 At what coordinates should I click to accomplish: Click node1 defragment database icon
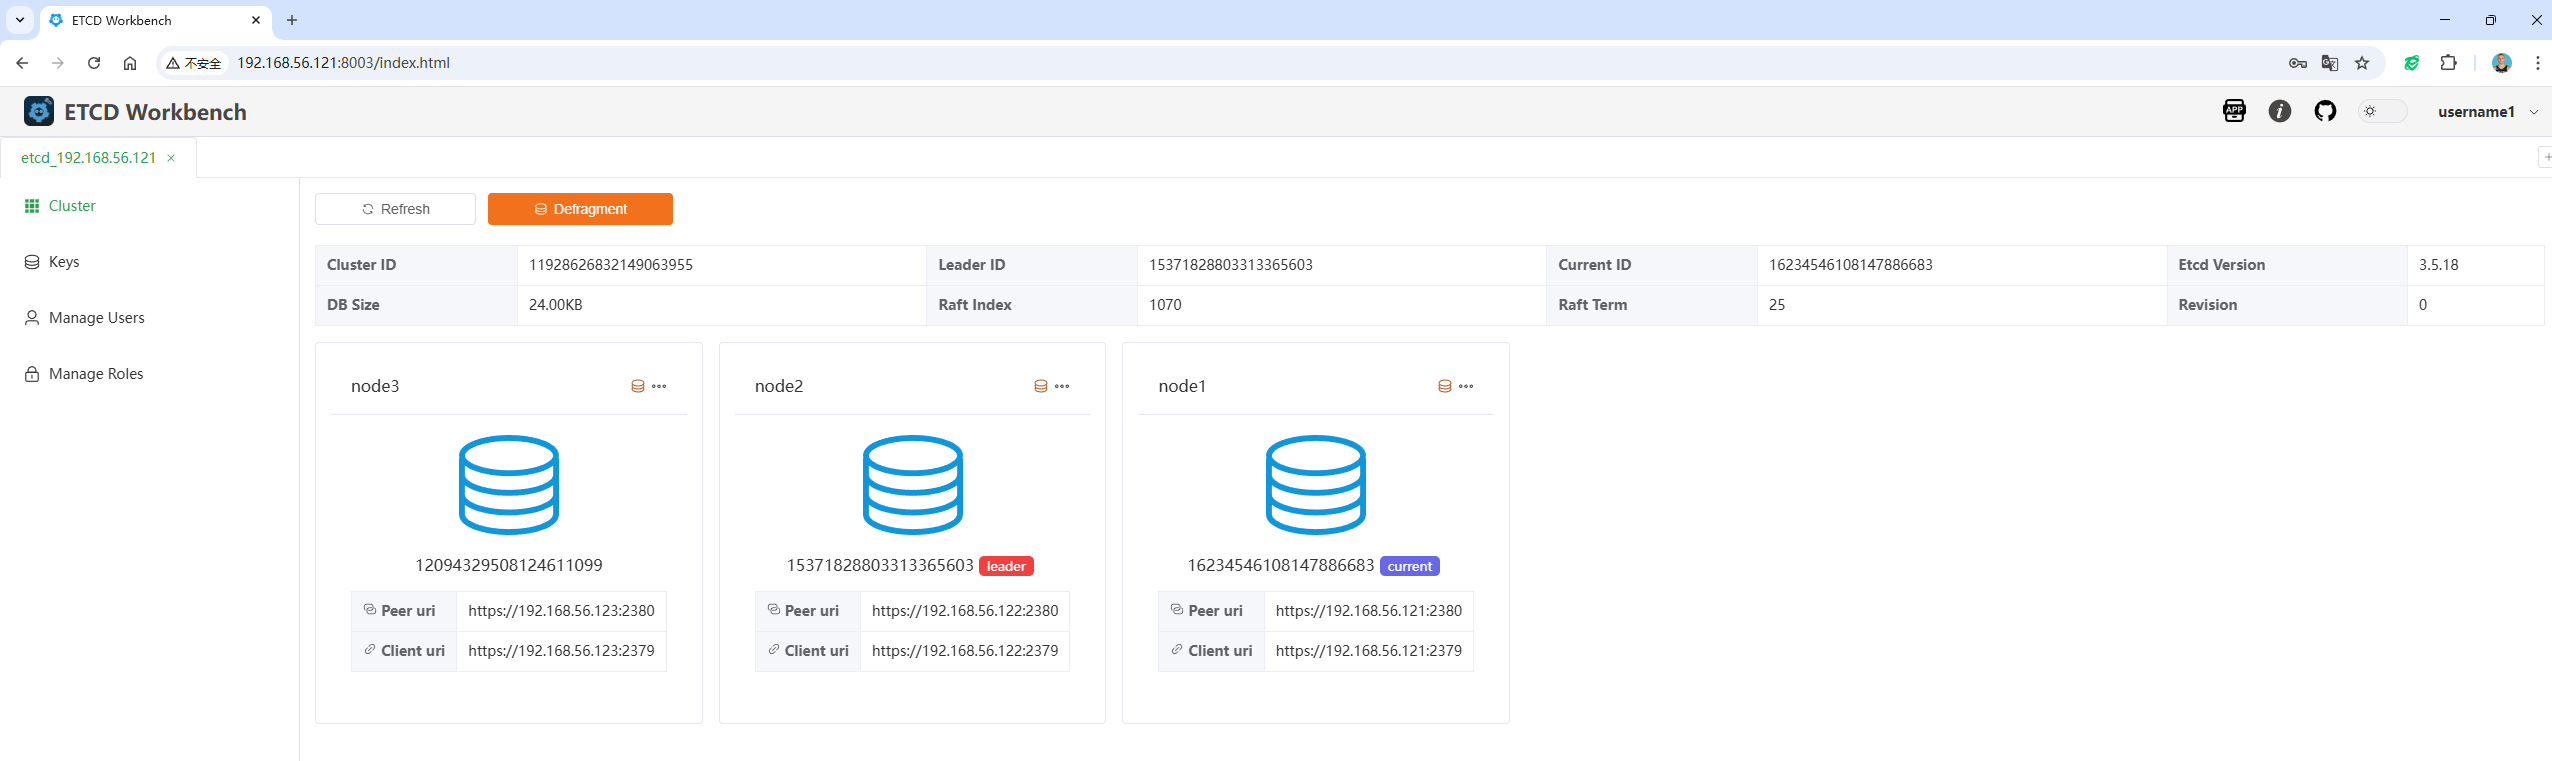(x=1444, y=386)
